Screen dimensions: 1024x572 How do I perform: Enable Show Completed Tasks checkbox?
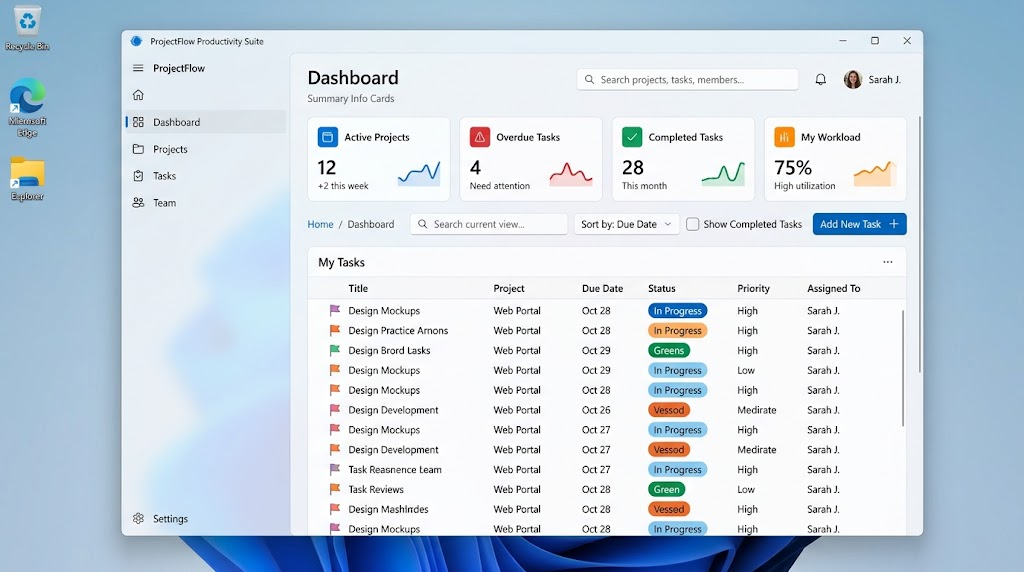[x=692, y=224]
